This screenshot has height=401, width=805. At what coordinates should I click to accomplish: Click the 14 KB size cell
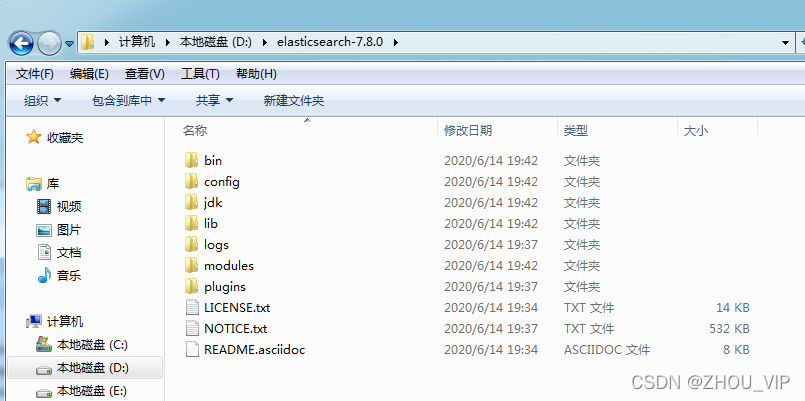coord(733,308)
